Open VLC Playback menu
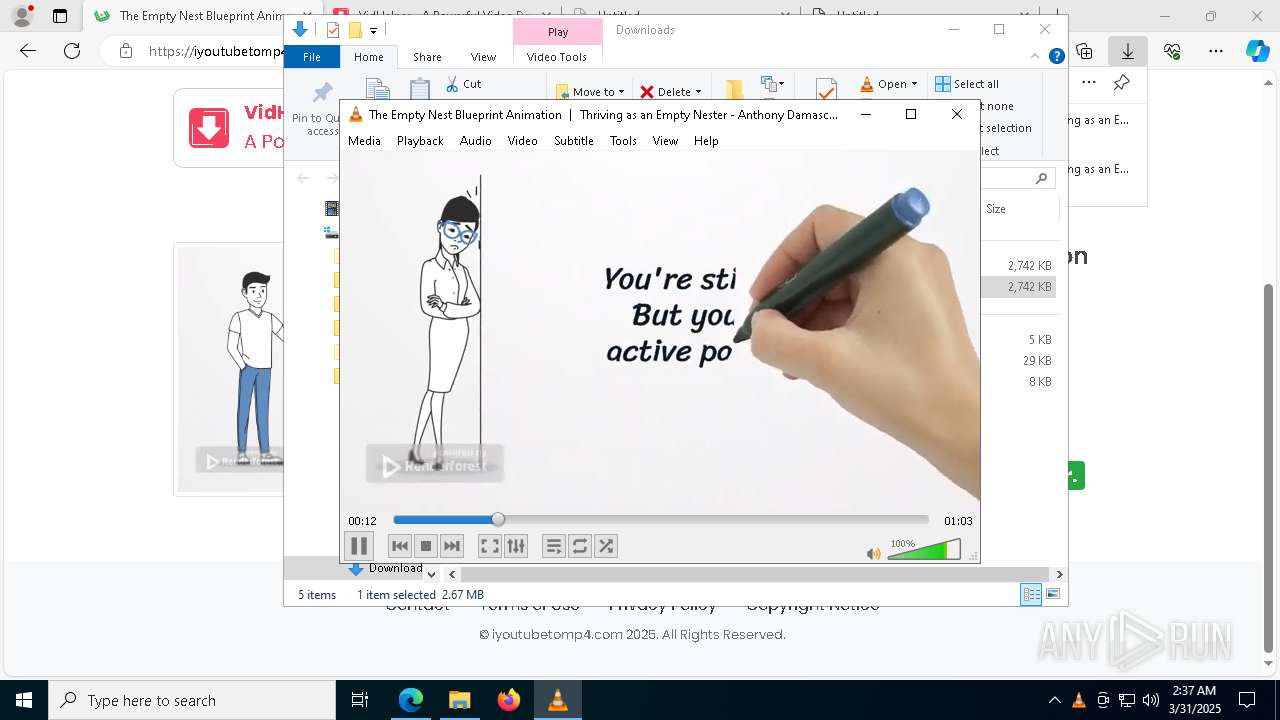 [420, 141]
